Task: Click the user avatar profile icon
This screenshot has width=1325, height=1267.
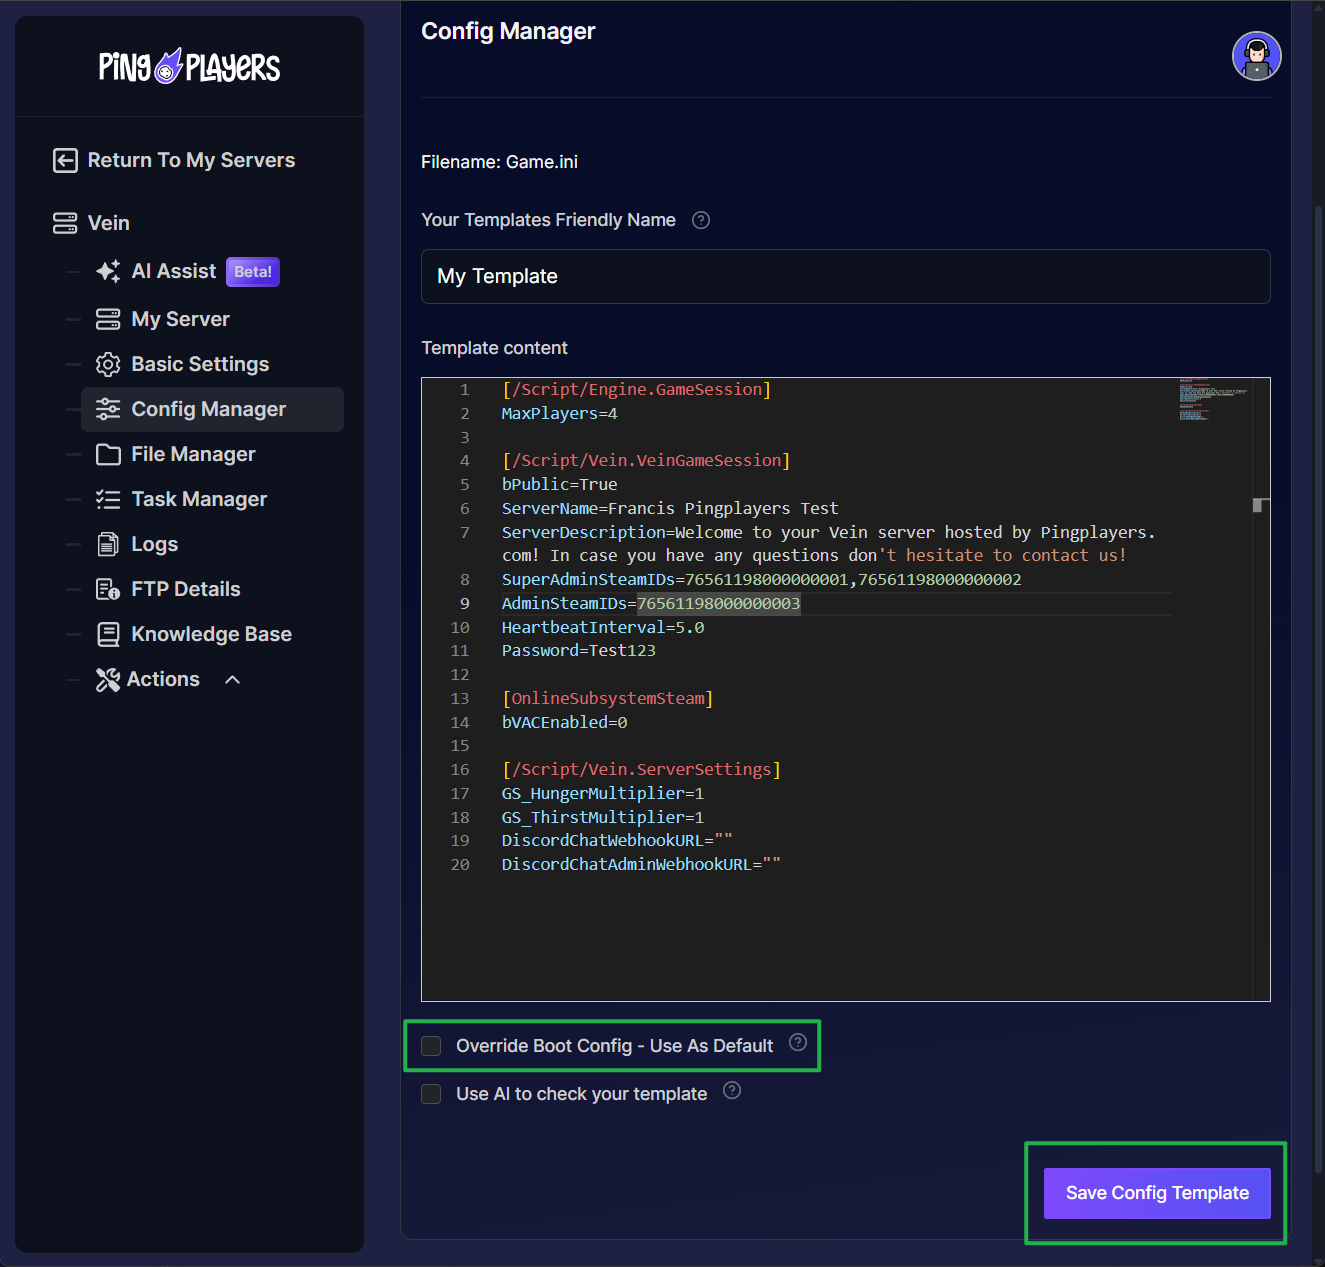Action: pyautogui.click(x=1256, y=56)
